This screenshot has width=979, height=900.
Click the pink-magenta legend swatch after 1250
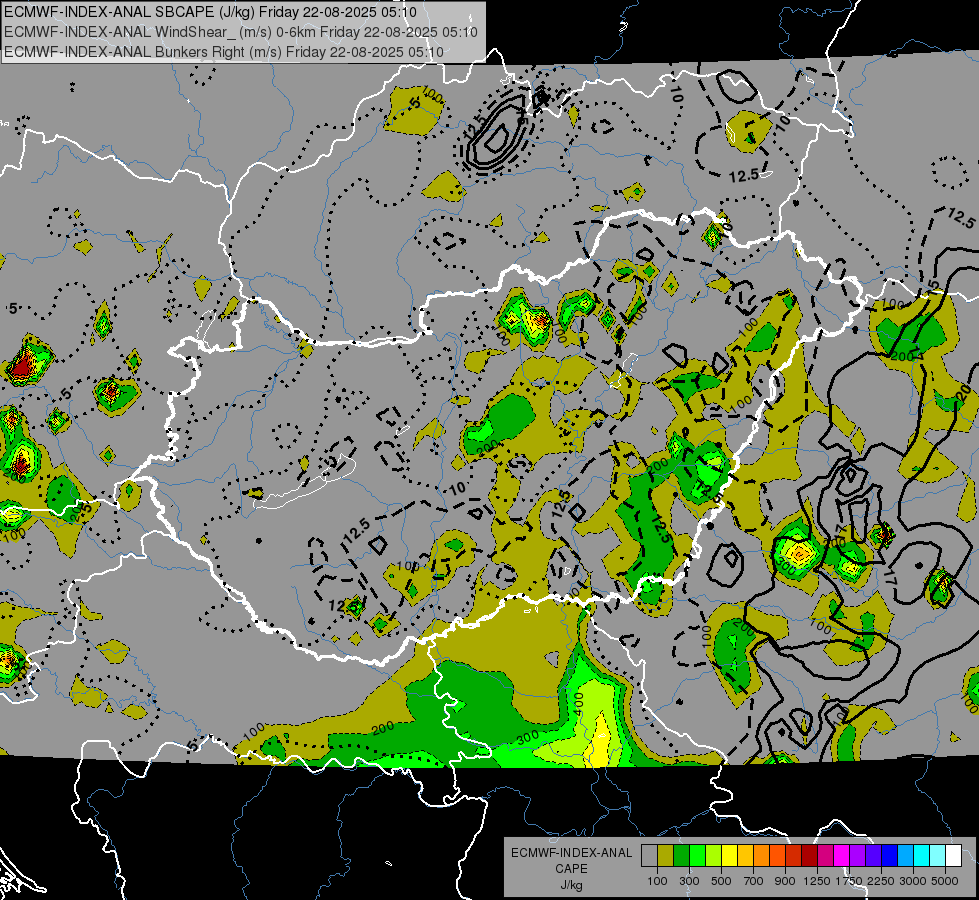825,855
